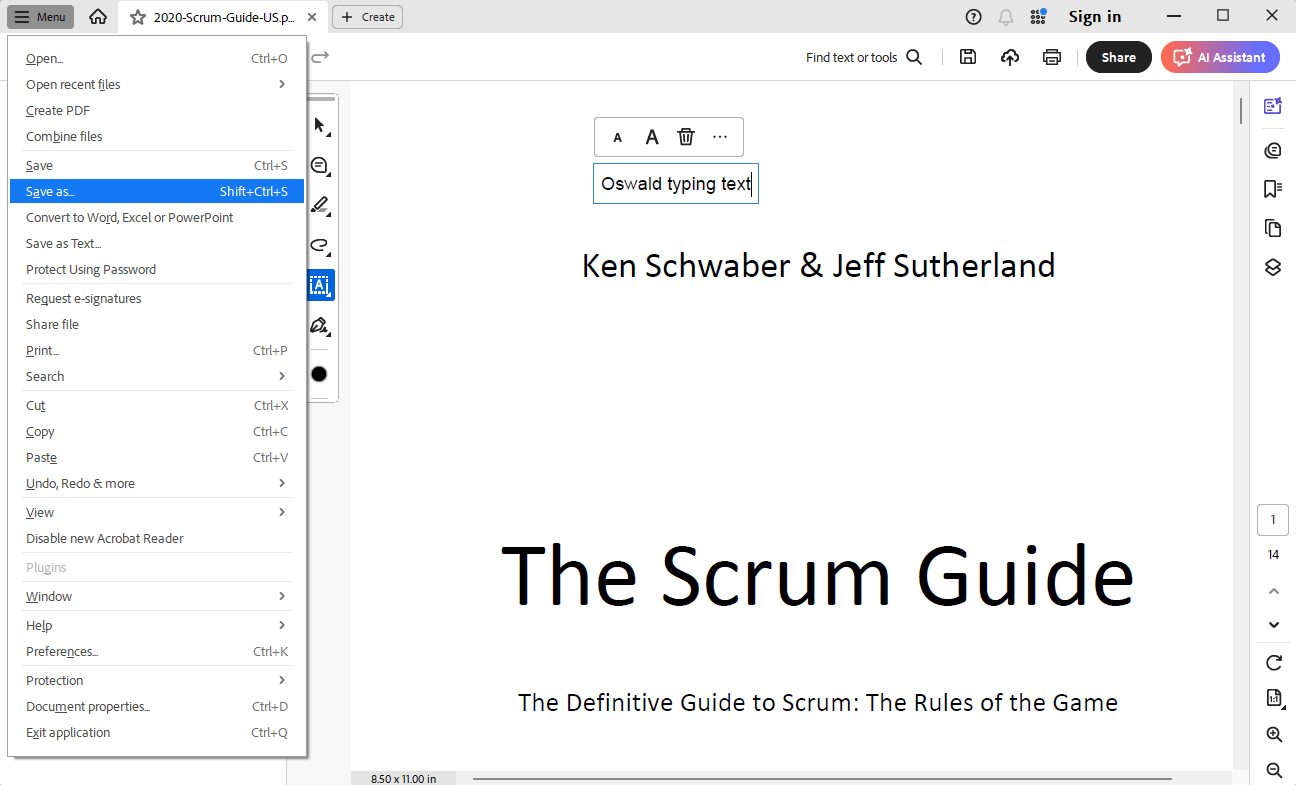1296x785 pixels.
Task: Open the black color picker swatch
Action: [319, 374]
